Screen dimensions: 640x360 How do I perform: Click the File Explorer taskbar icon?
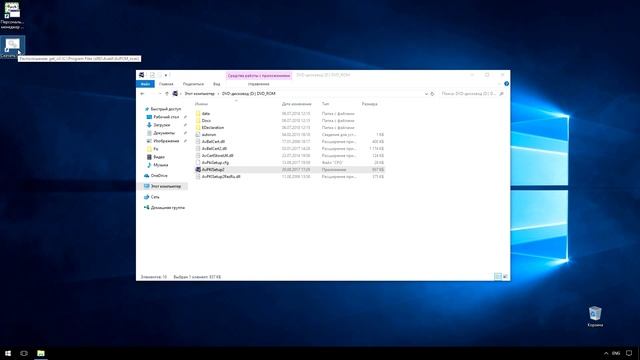[41, 353]
